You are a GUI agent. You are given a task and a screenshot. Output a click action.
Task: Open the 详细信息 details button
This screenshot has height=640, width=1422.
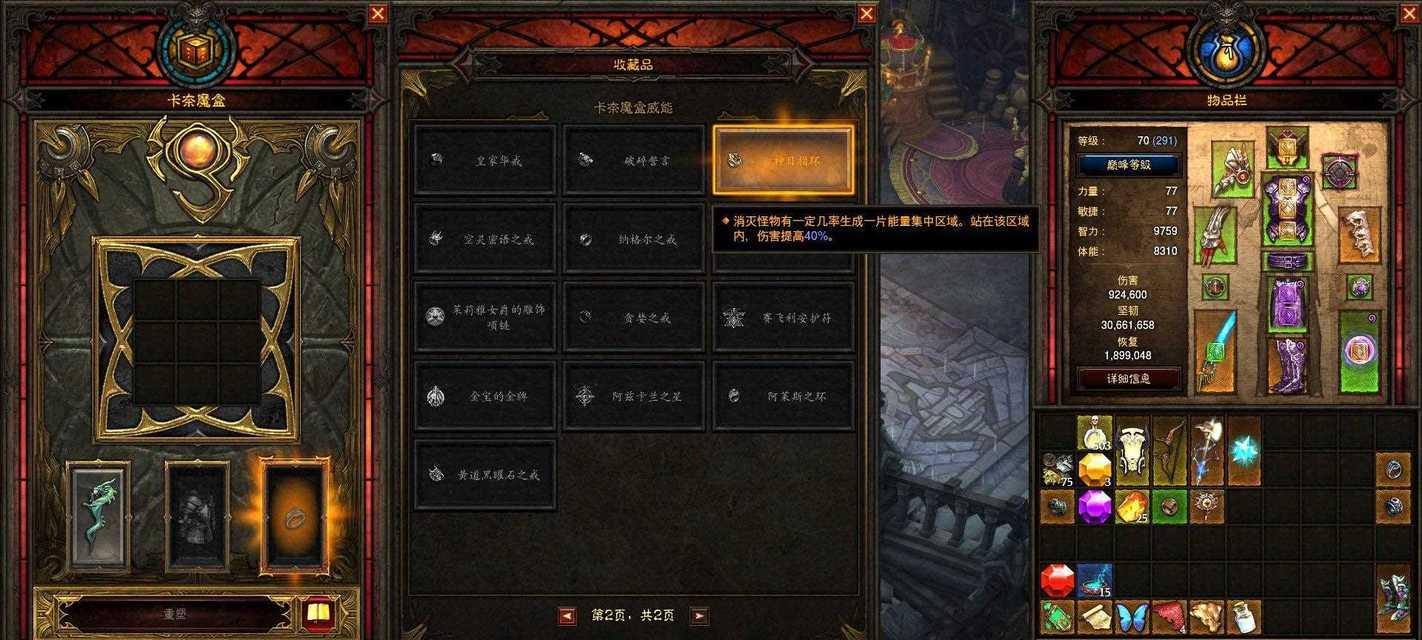1128,379
